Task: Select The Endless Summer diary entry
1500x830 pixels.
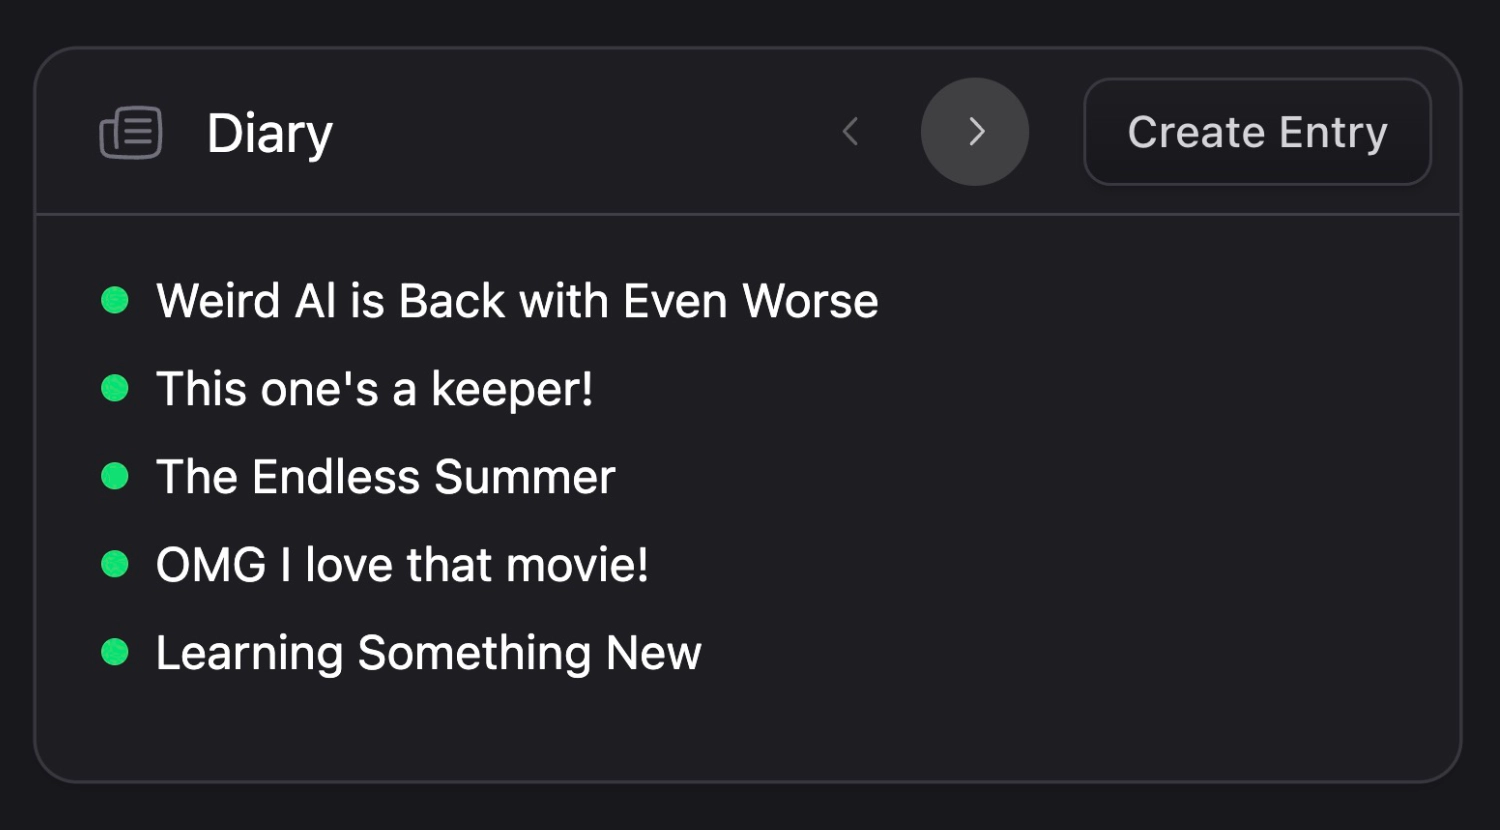Action: click(385, 477)
